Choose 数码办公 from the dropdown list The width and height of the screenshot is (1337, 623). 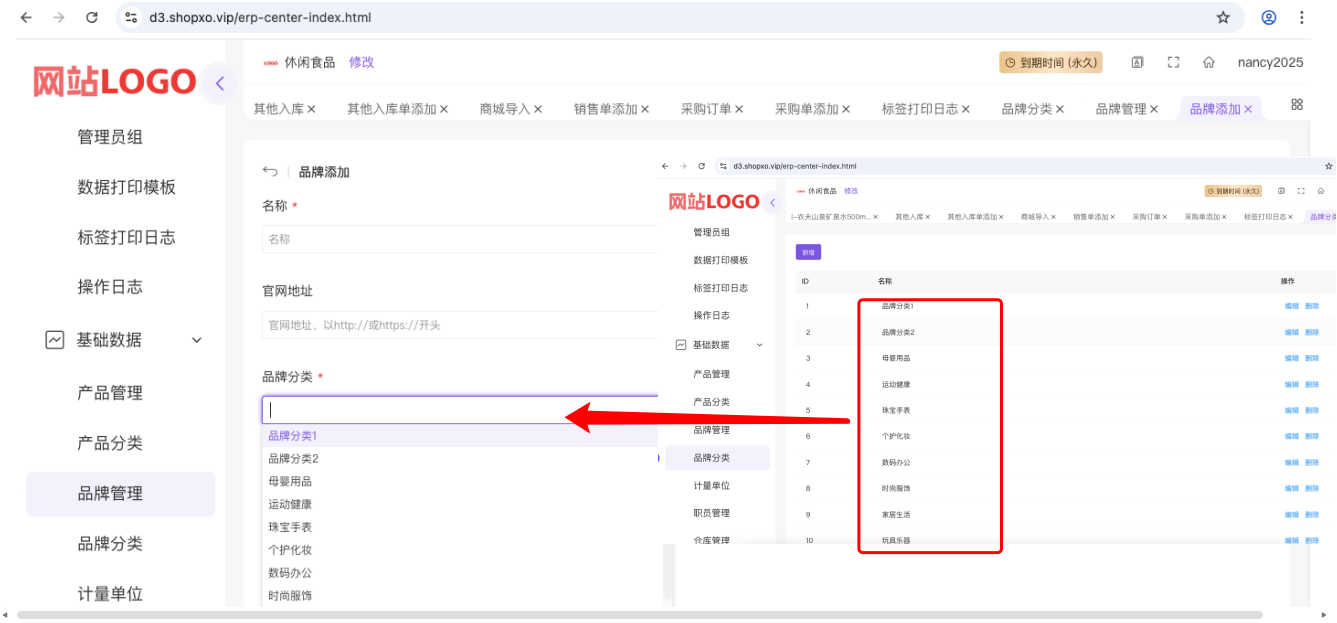460,573
